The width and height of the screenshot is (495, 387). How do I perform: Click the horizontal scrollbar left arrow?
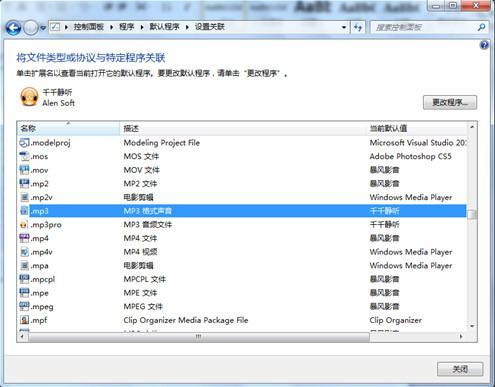point(22,337)
